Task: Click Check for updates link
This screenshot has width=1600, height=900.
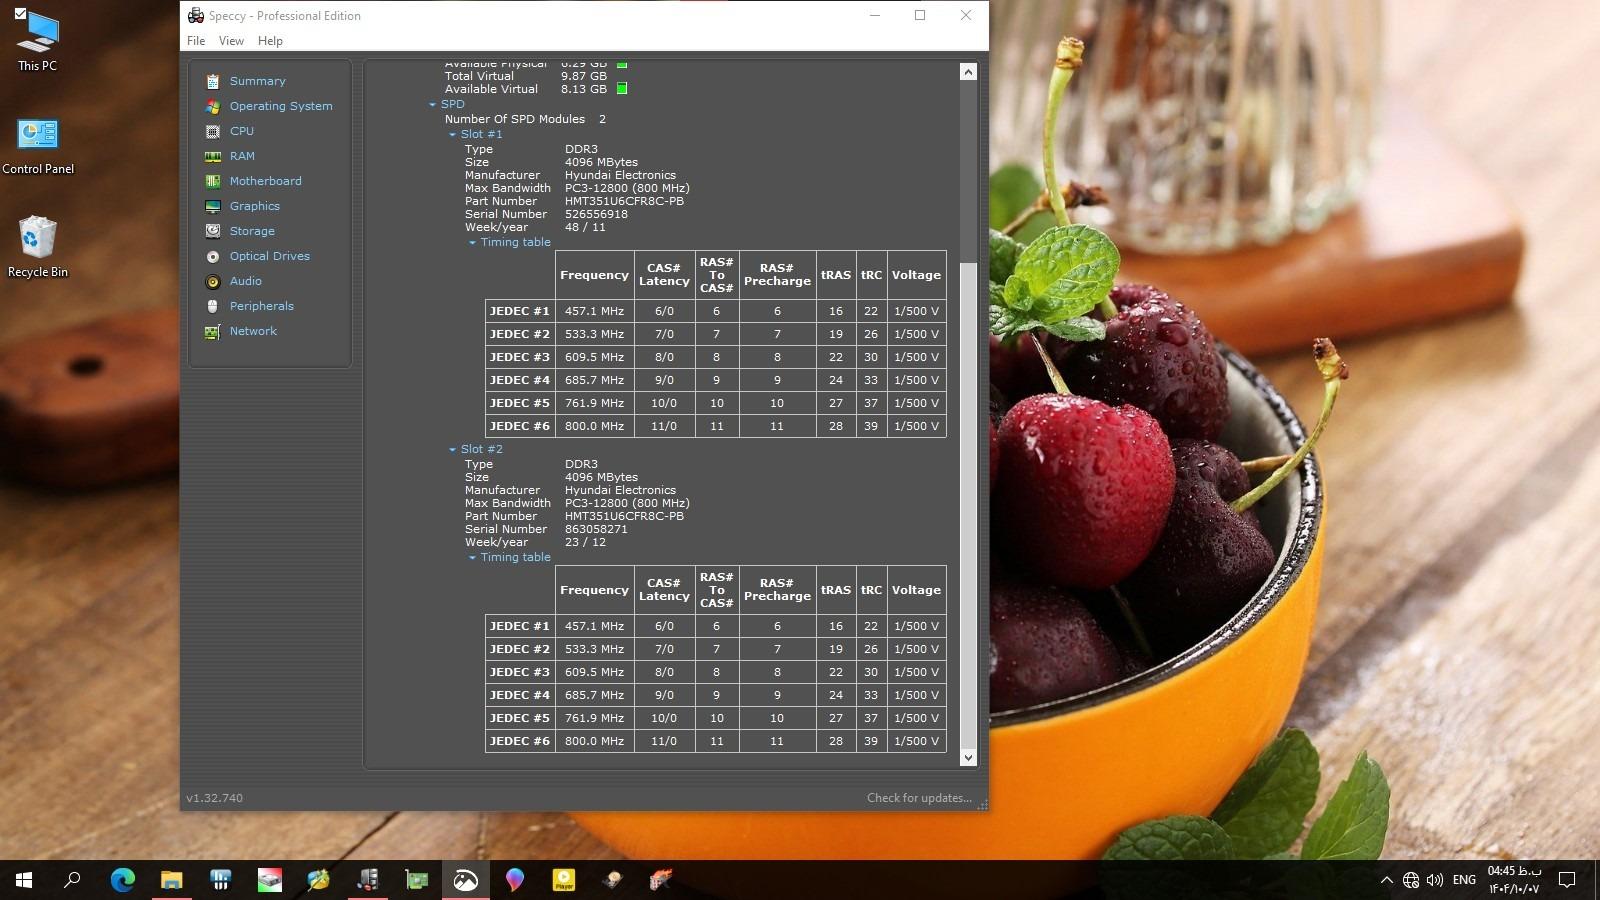Action: (918, 798)
